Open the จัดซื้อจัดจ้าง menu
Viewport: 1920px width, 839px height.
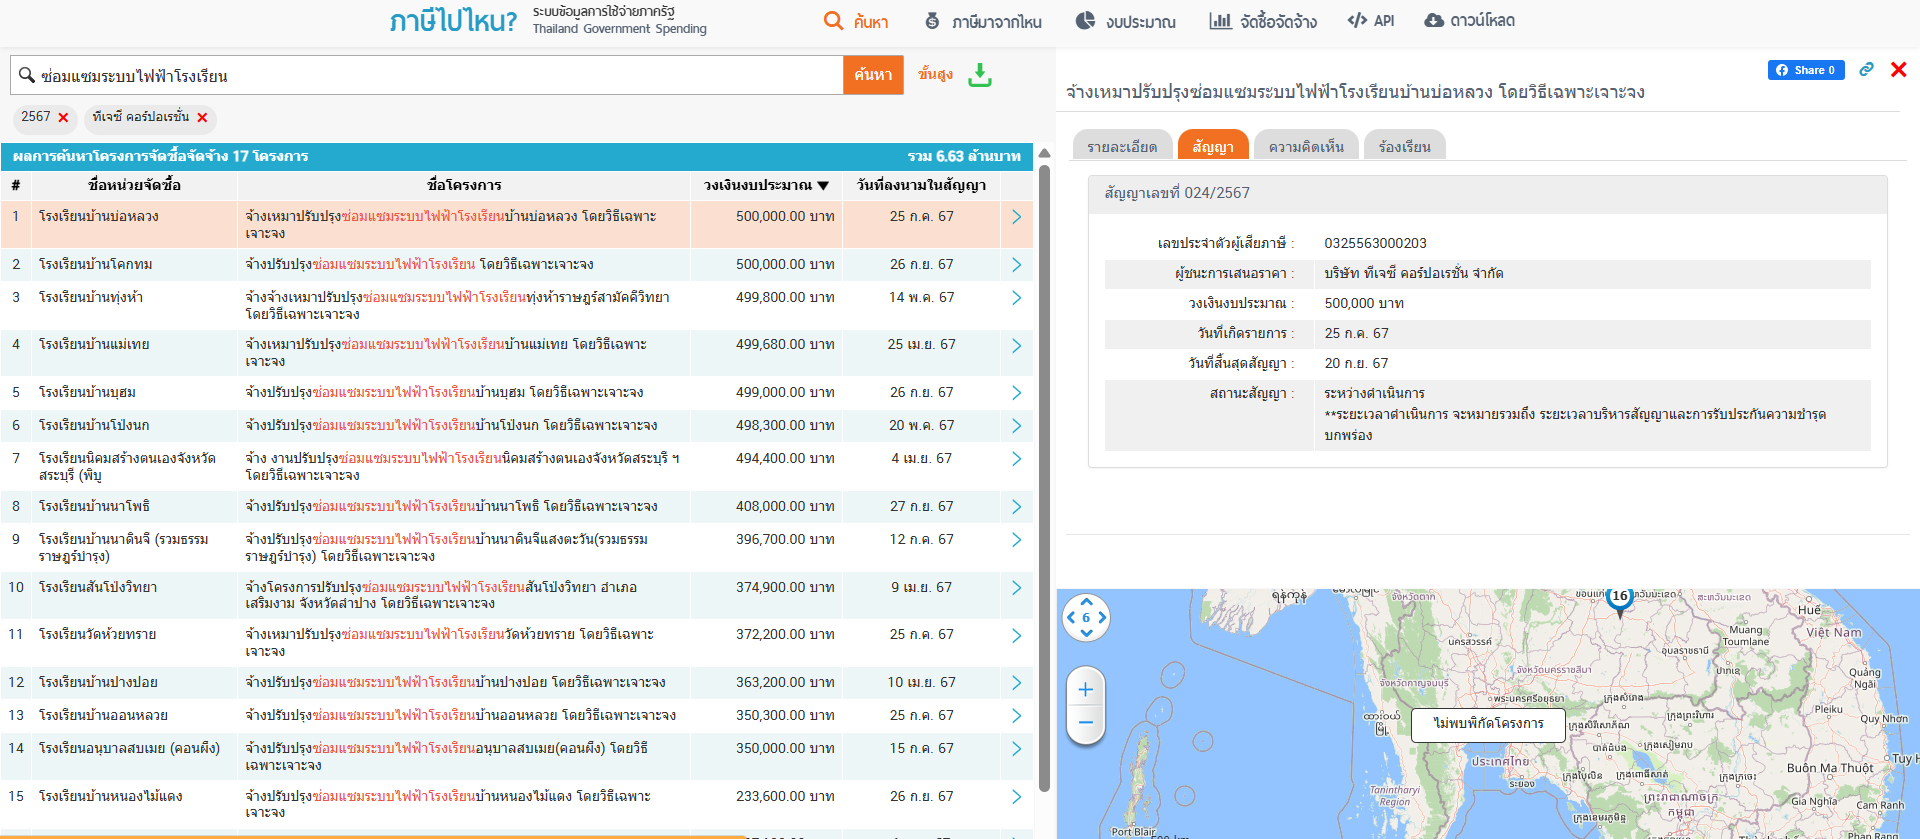1263,21
